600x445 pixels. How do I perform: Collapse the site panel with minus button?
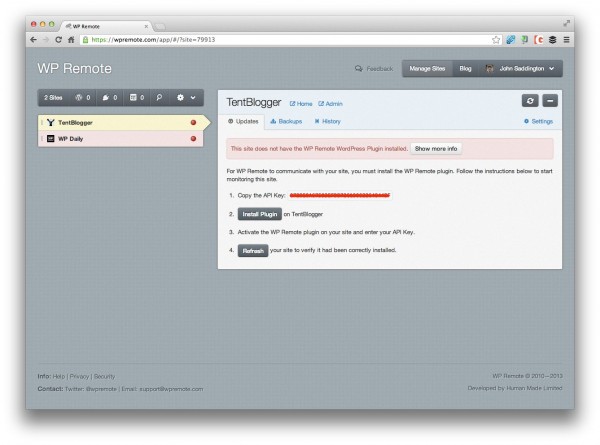pyautogui.click(x=550, y=101)
